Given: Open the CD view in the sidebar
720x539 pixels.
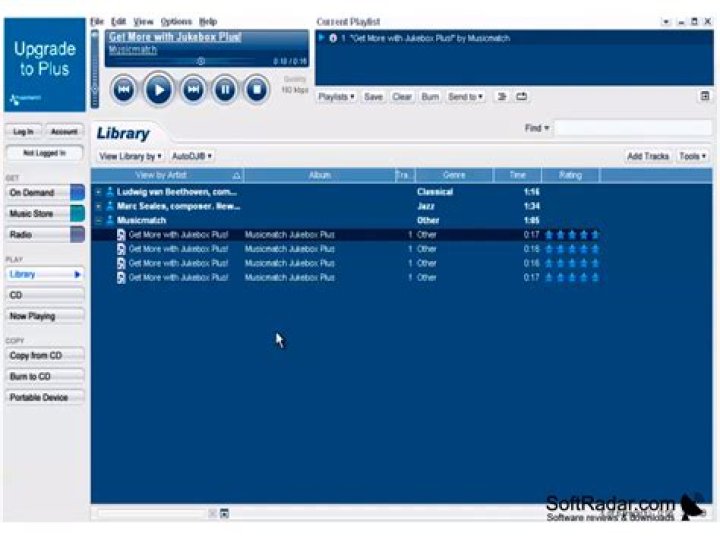Looking at the screenshot, I should coord(45,295).
